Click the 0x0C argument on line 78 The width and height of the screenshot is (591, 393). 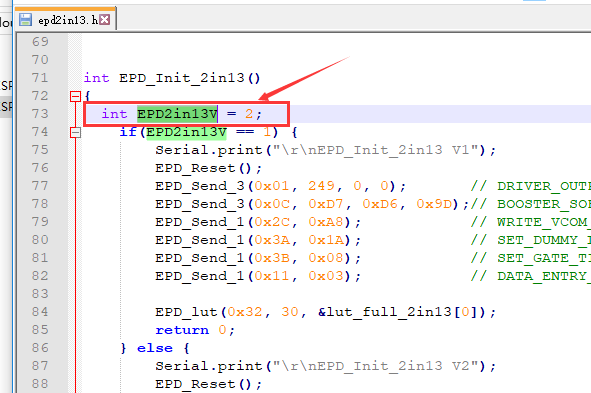click(x=272, y=204)
